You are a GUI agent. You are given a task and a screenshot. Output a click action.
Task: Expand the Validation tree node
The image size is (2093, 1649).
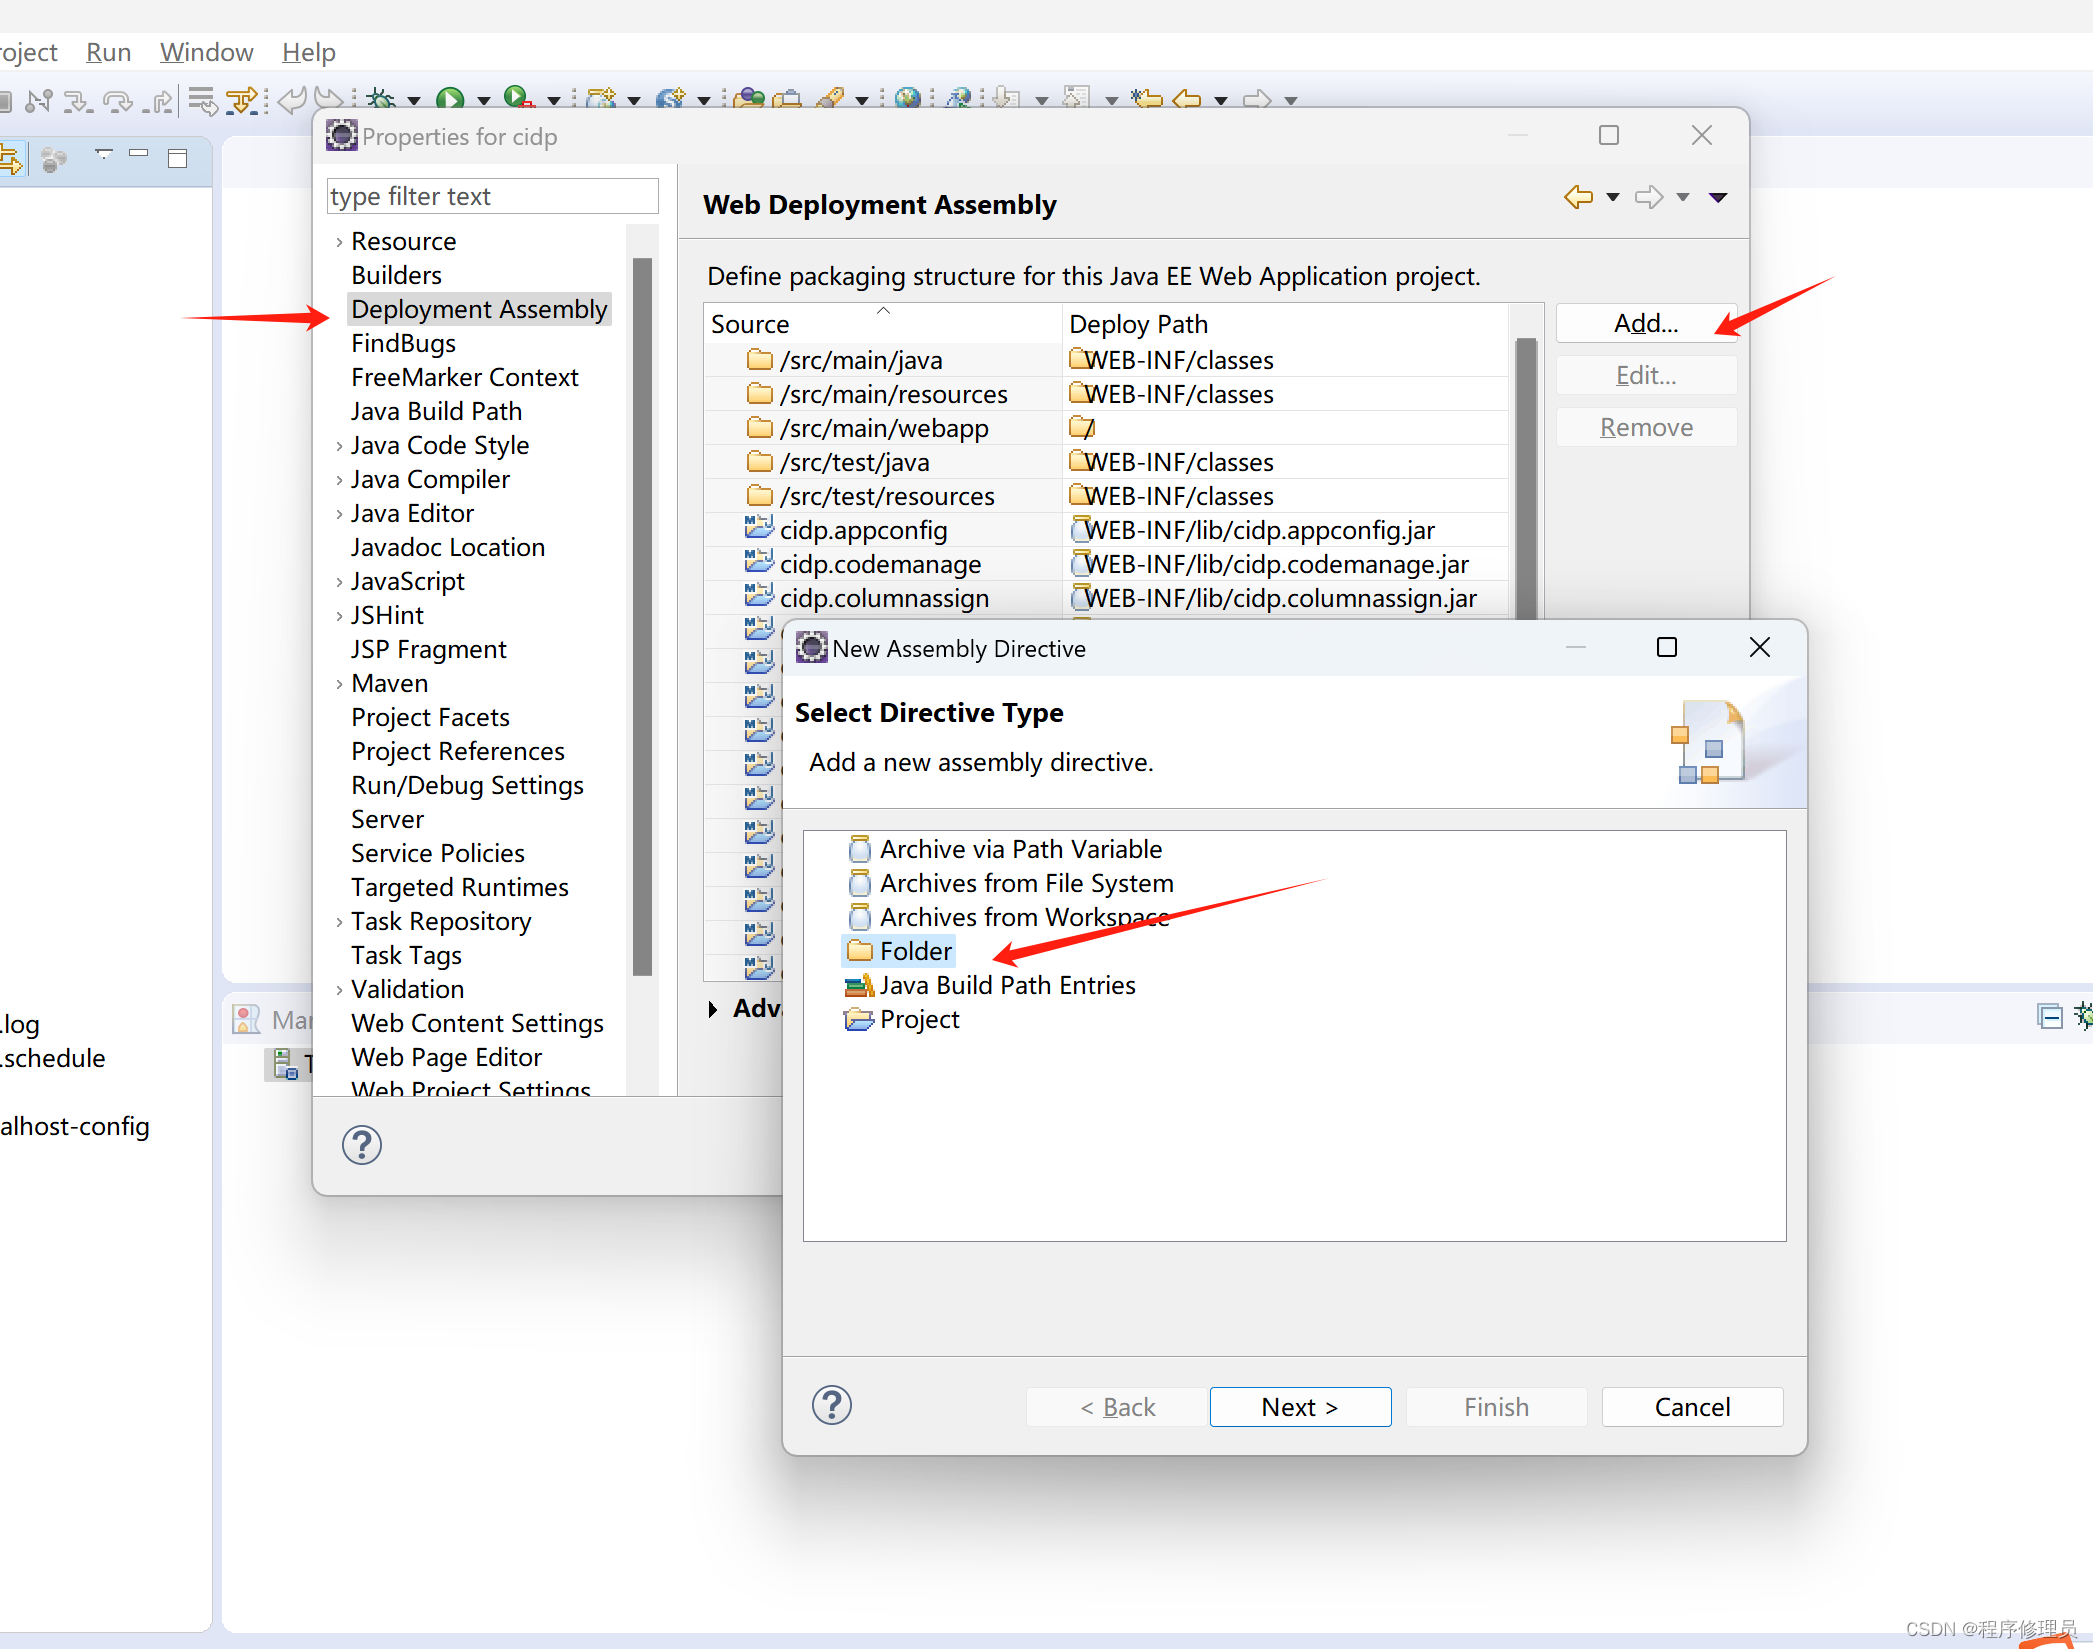click(x=339, y=990)
